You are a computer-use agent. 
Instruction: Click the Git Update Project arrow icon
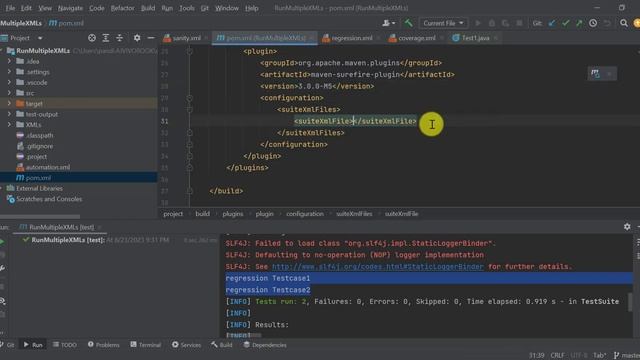click(552, 23)
